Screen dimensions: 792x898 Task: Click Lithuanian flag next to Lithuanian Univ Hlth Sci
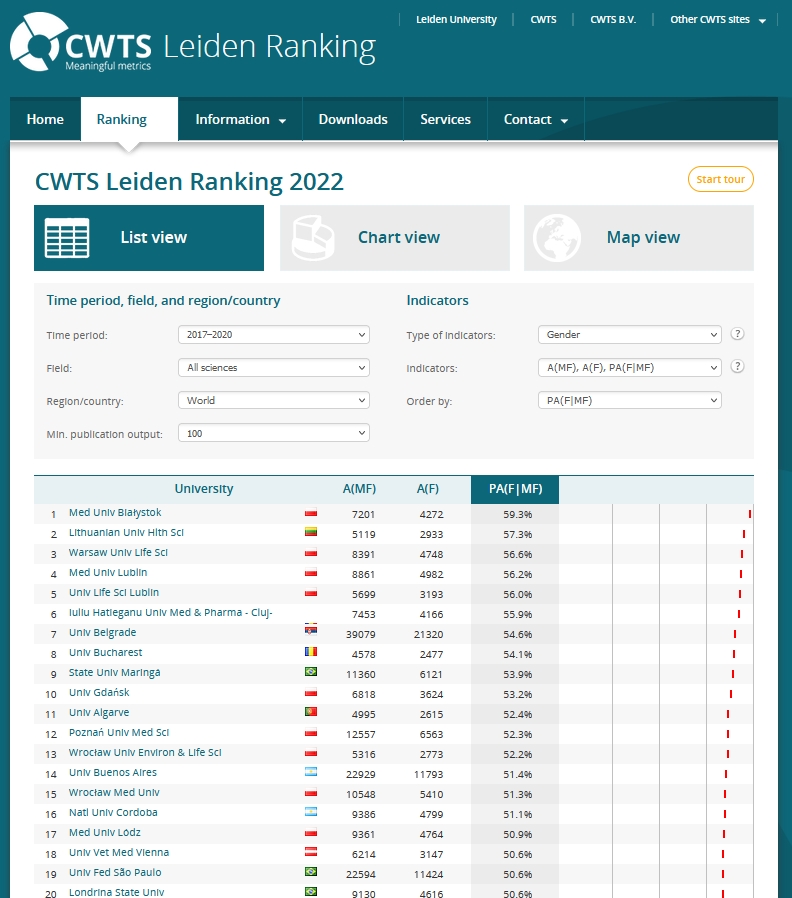(311, 532)
